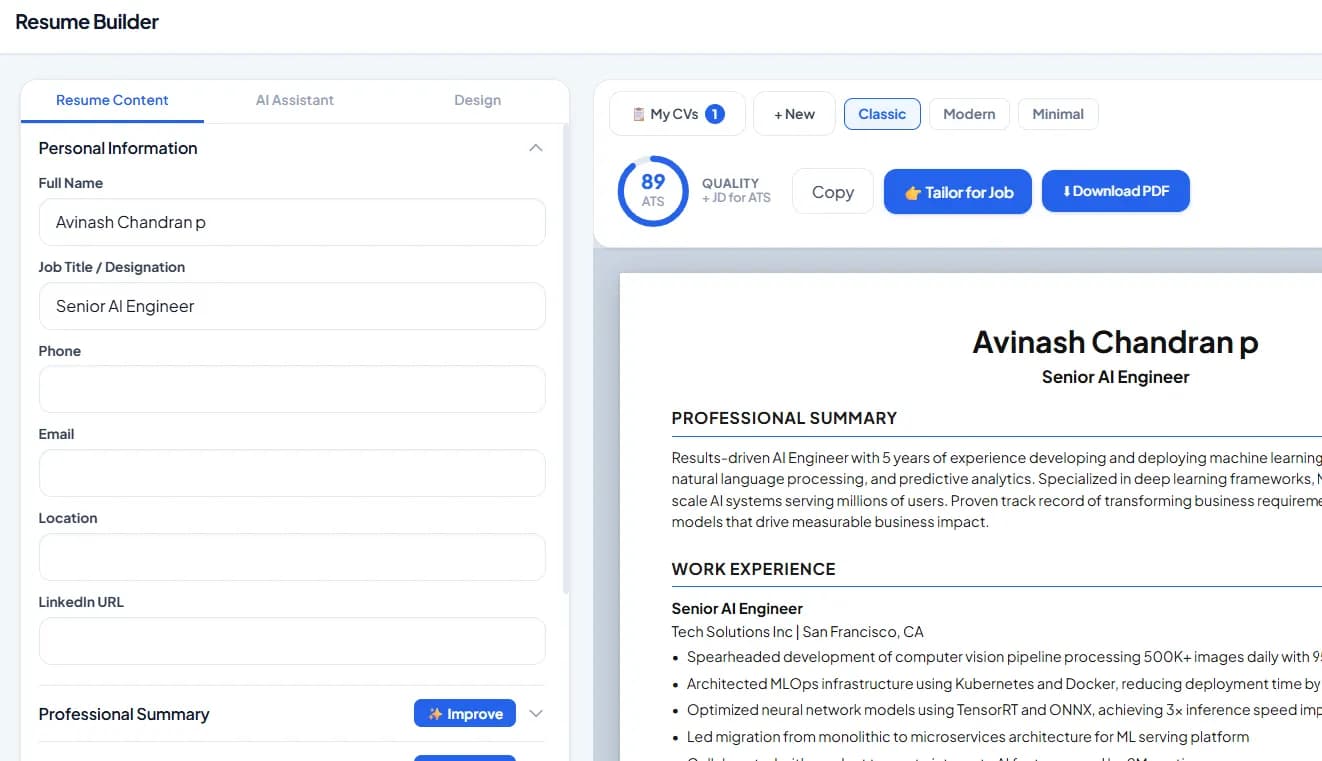Image resolution: width=1322 pixels, height=761 pixels.
Task: Open the AI Assistant tab
Action: [295, 100]
